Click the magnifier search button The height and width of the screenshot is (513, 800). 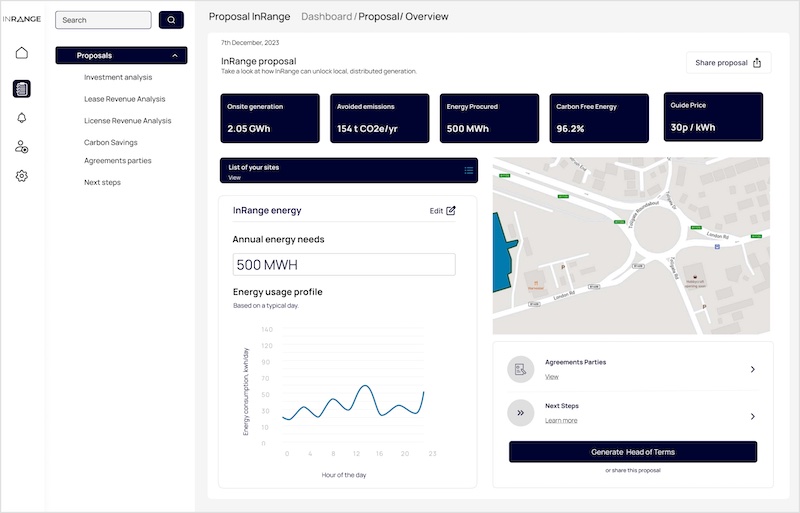coord(171,20)
